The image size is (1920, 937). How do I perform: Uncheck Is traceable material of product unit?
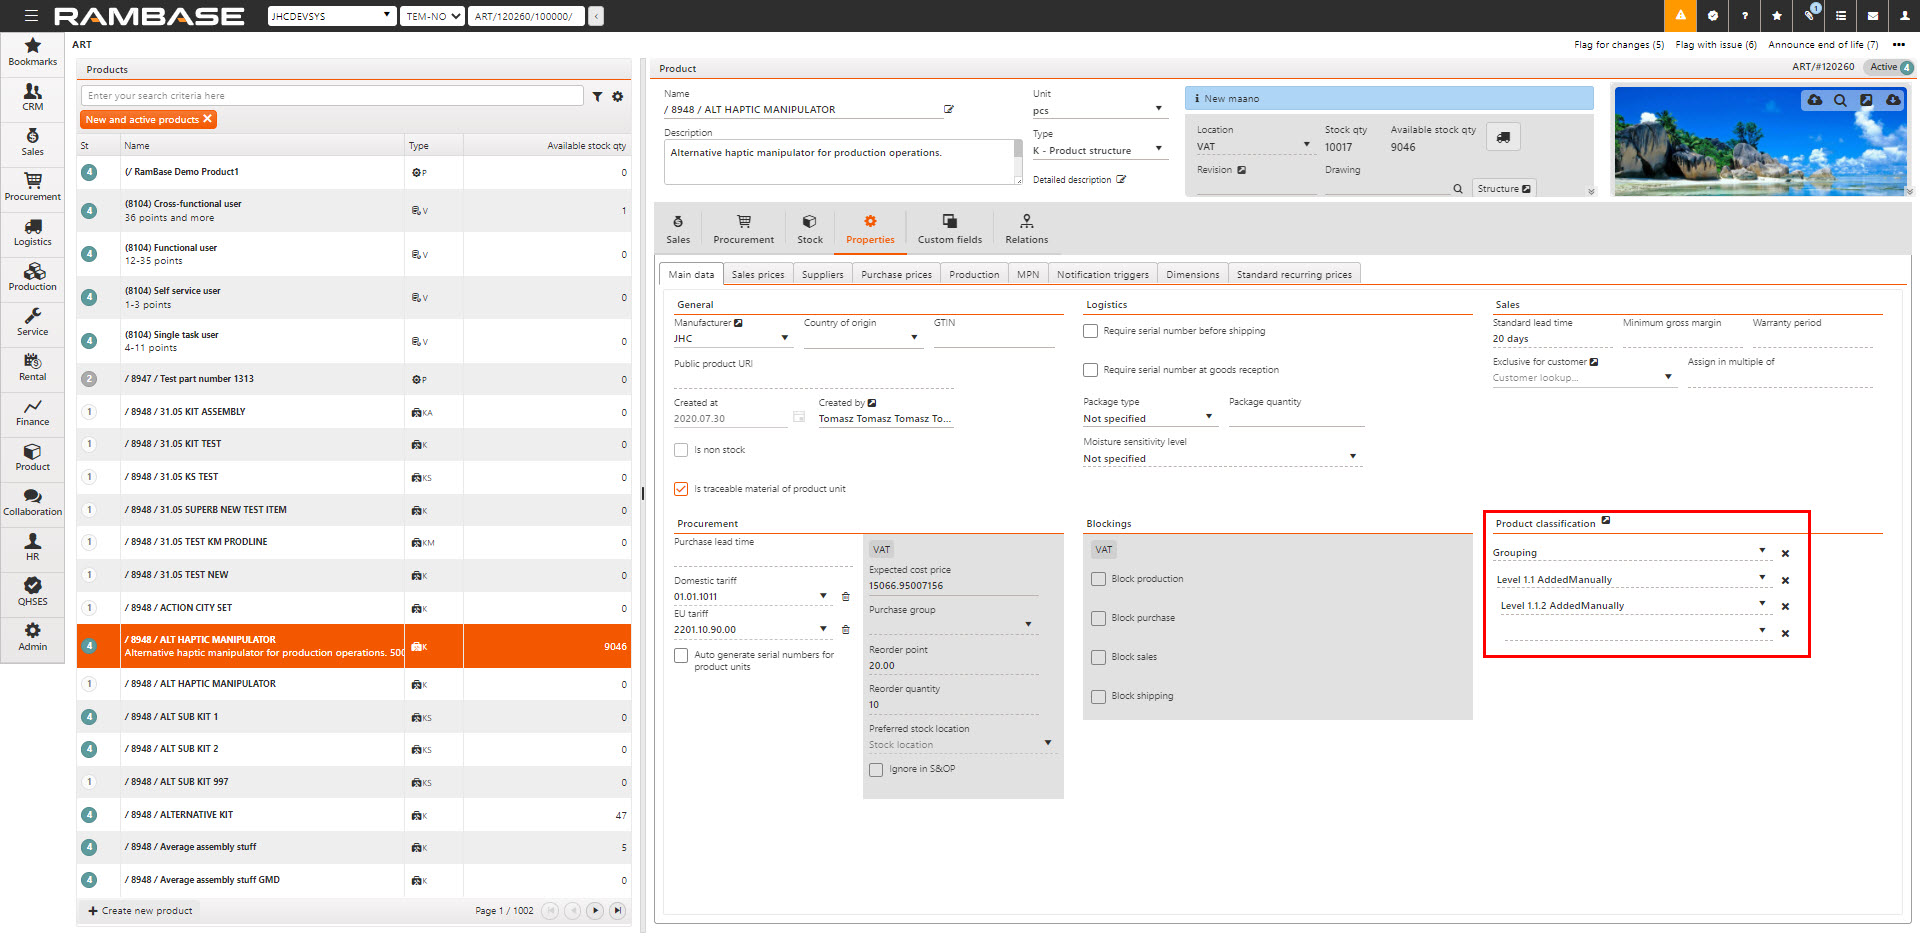pyautogui.click(x=681, y=489)
